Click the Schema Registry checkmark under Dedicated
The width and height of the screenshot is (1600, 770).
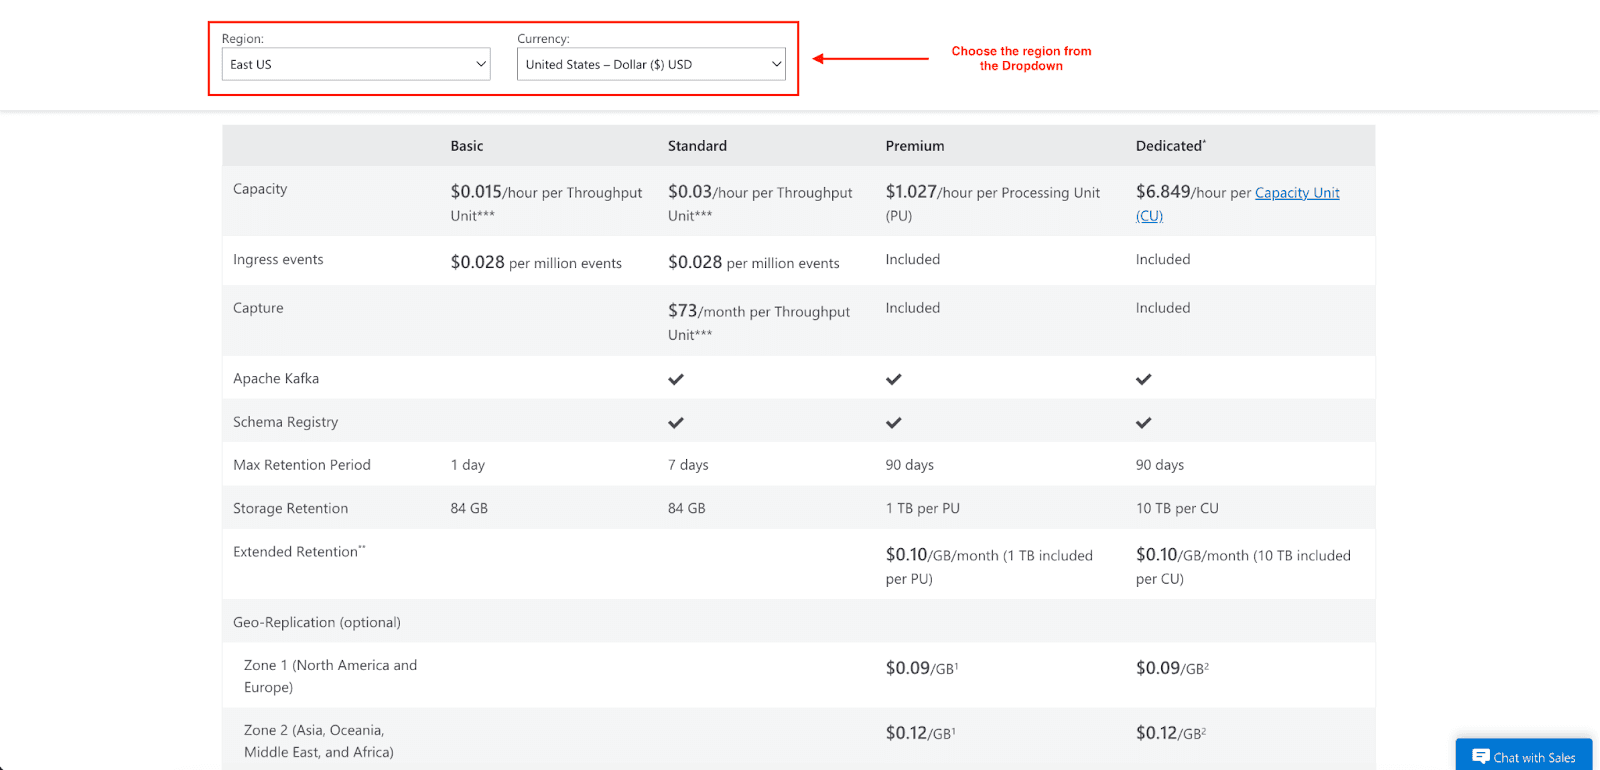pos(1143,423)
